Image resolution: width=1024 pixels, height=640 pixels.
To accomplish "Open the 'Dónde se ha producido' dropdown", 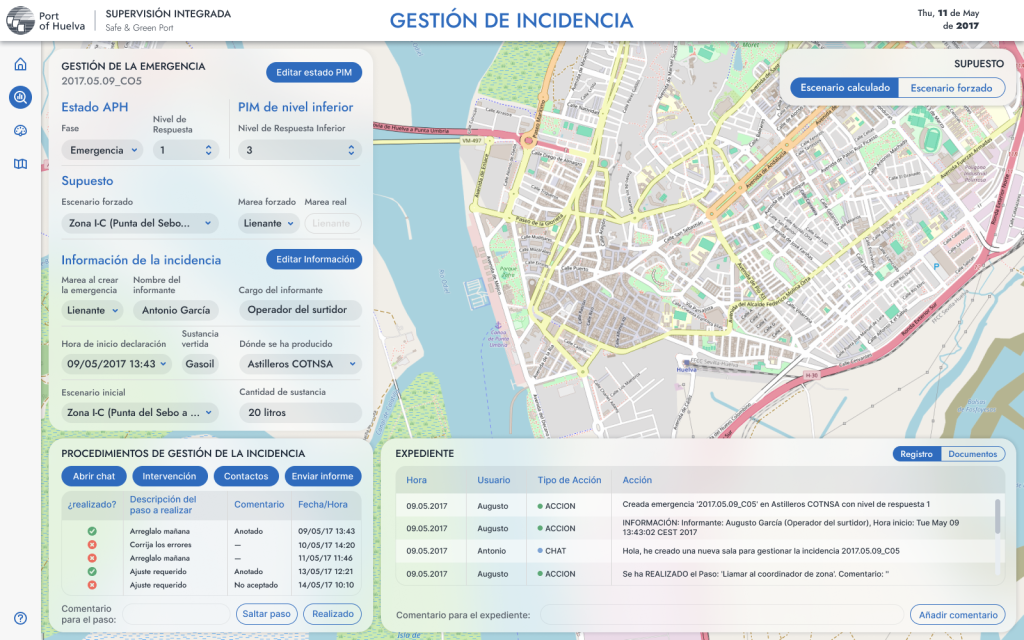I will pos(299,363).
